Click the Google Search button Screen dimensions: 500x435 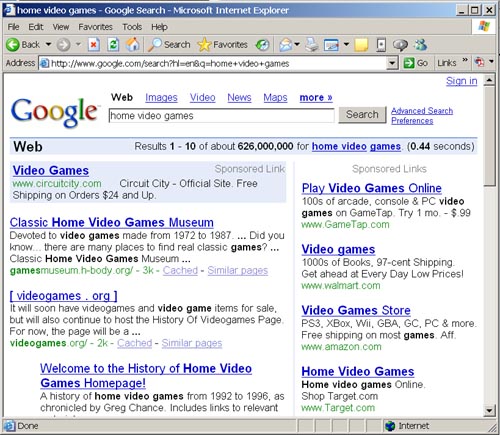click(362, 115)
